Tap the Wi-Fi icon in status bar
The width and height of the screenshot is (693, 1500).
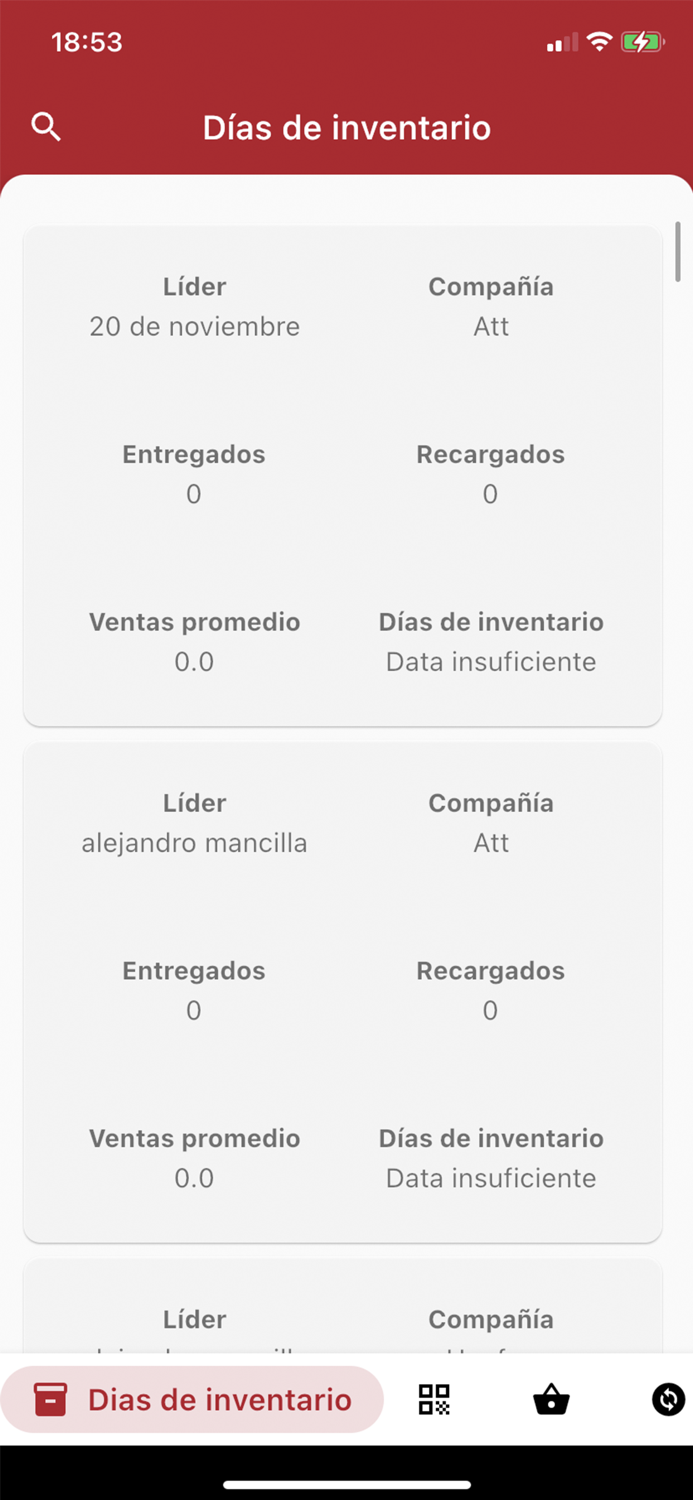click(598, 42)
